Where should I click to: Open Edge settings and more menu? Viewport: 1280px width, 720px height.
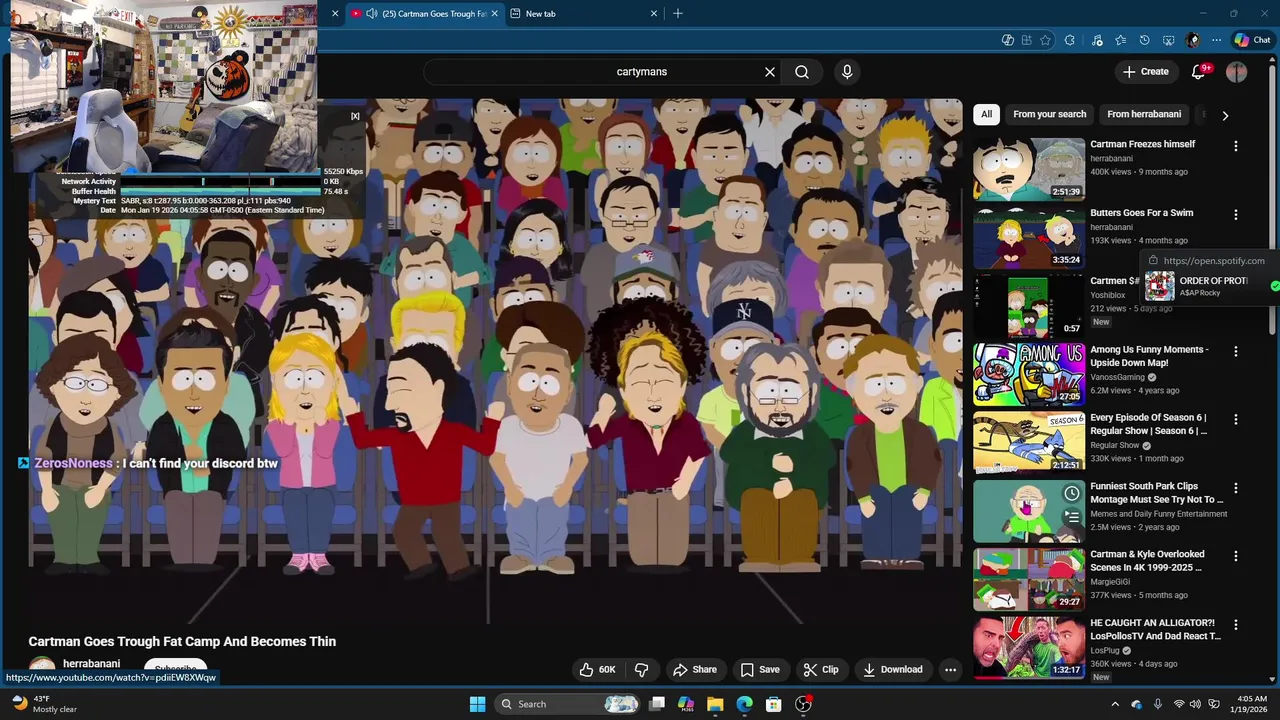pyautogui.click(x=1216, y=40)
